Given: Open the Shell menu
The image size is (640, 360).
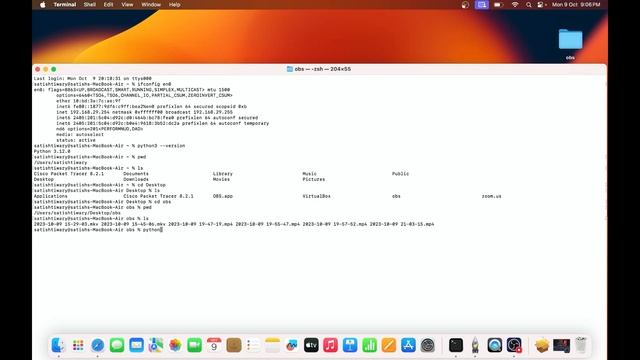Looking at the screenshot, I should (89, 4).
